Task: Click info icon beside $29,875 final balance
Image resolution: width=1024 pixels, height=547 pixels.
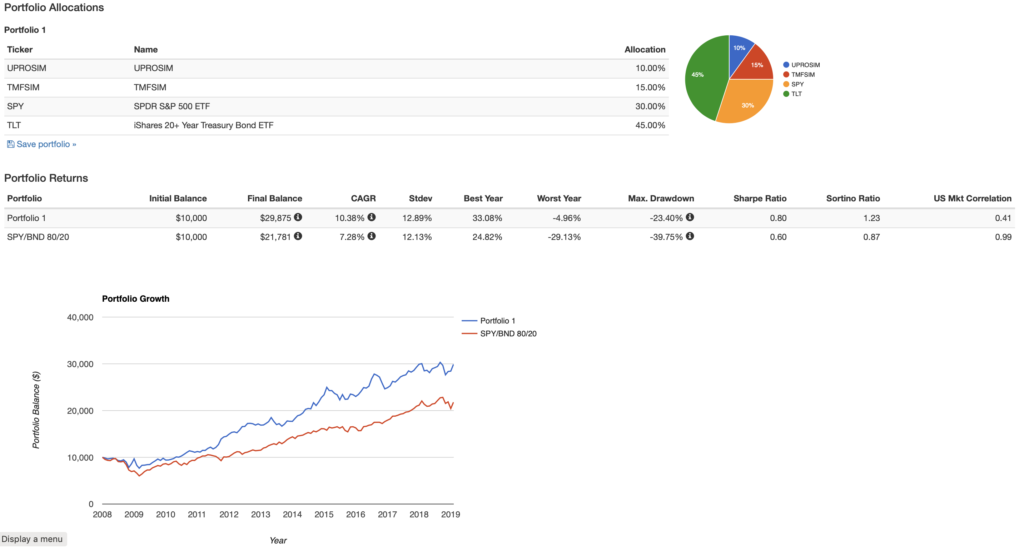Action: [x=309, y=217]
